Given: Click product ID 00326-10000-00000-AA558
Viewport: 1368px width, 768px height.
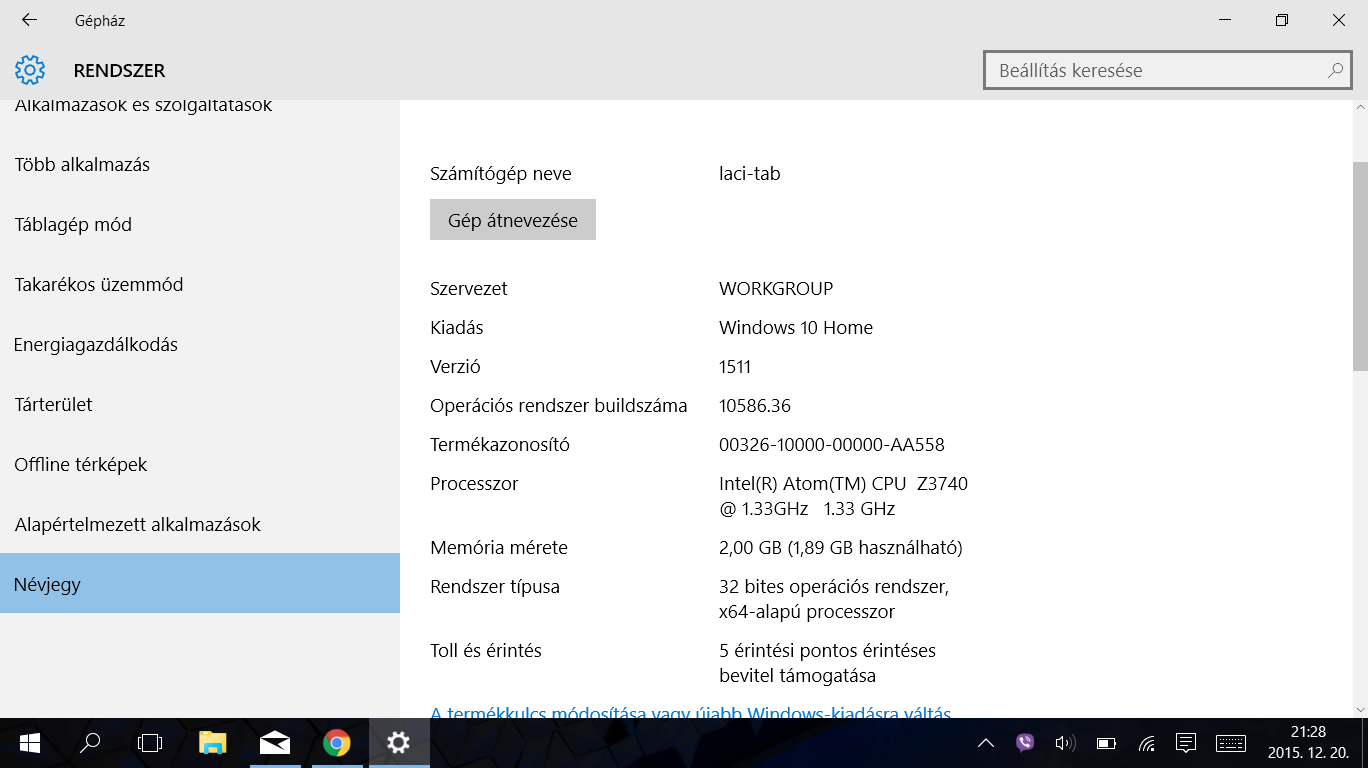Looking at the screenshot, I should pos(832,445).
